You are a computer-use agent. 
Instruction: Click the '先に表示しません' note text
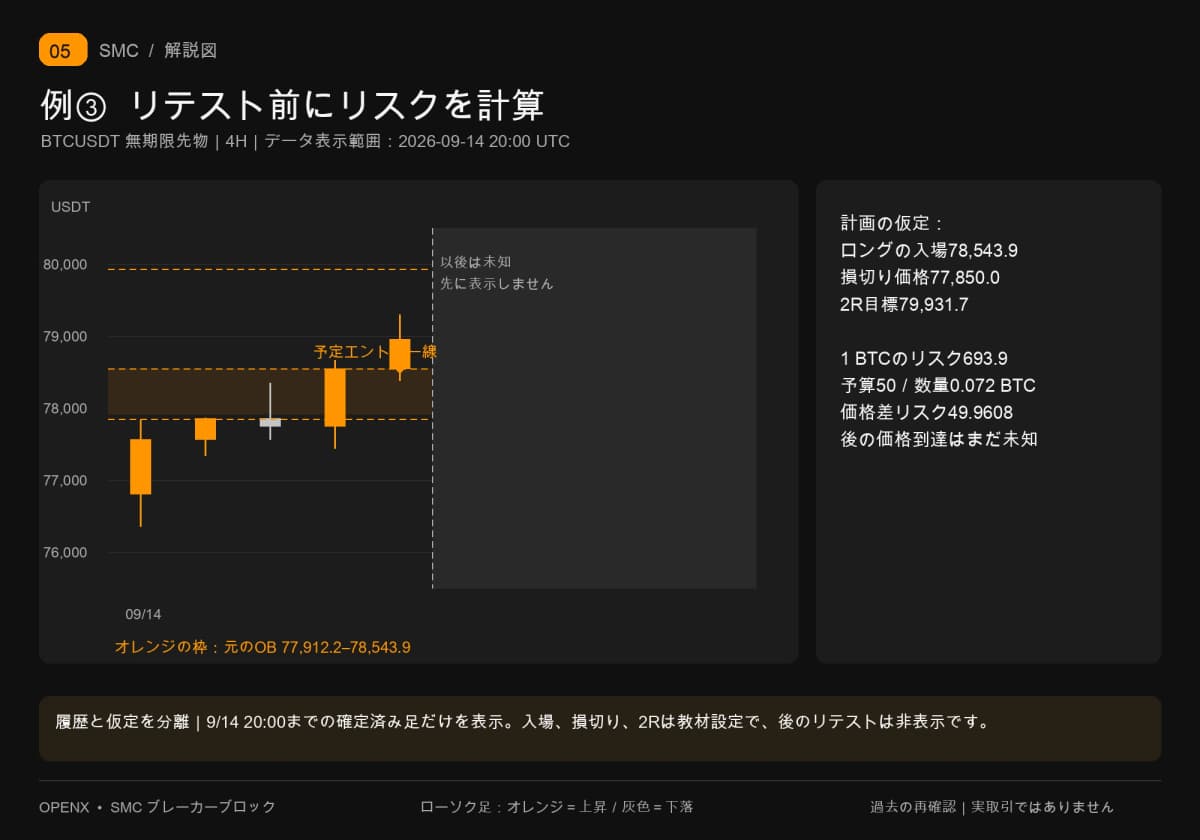[497, 284]
